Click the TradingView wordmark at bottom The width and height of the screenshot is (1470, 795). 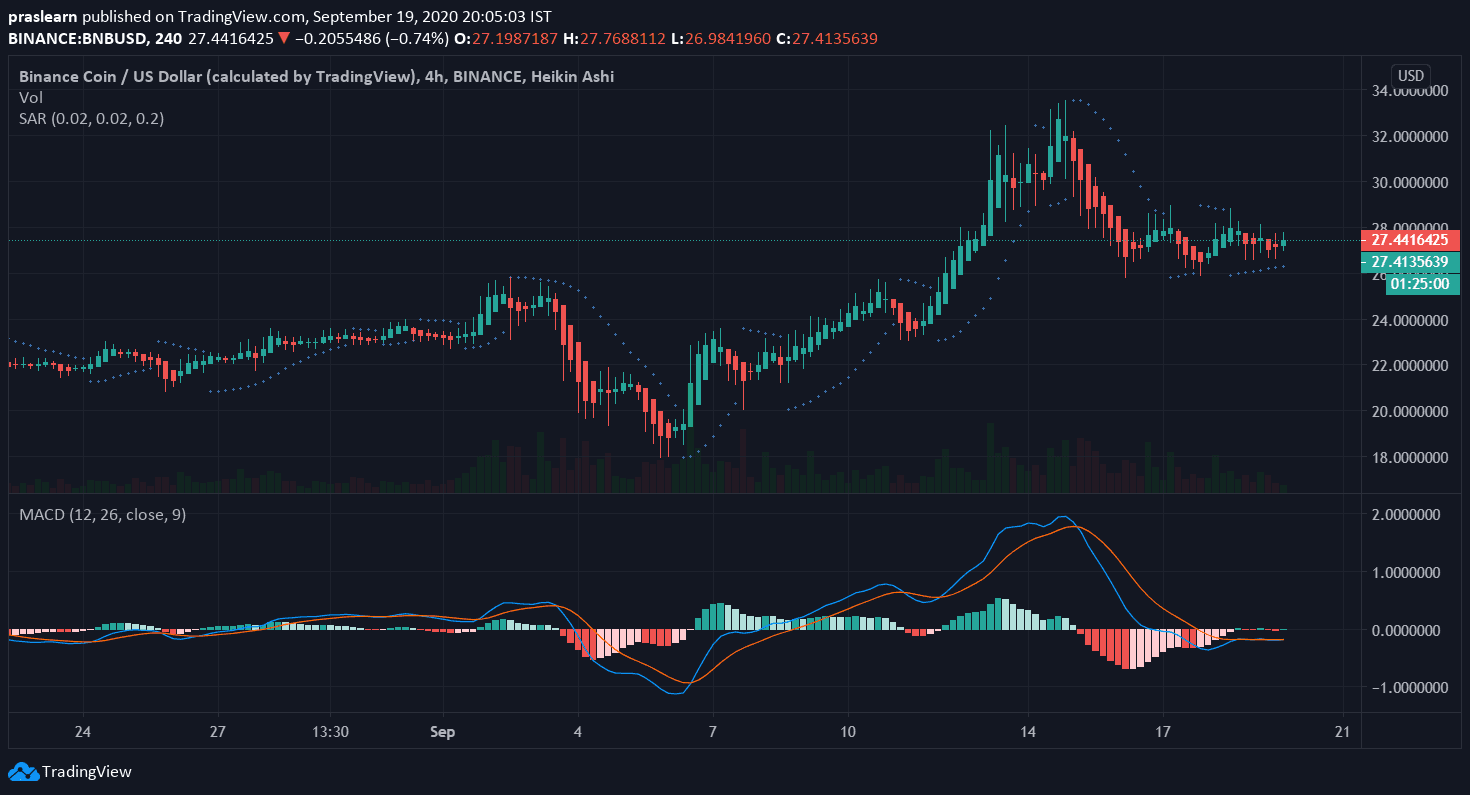coord(87,772)
